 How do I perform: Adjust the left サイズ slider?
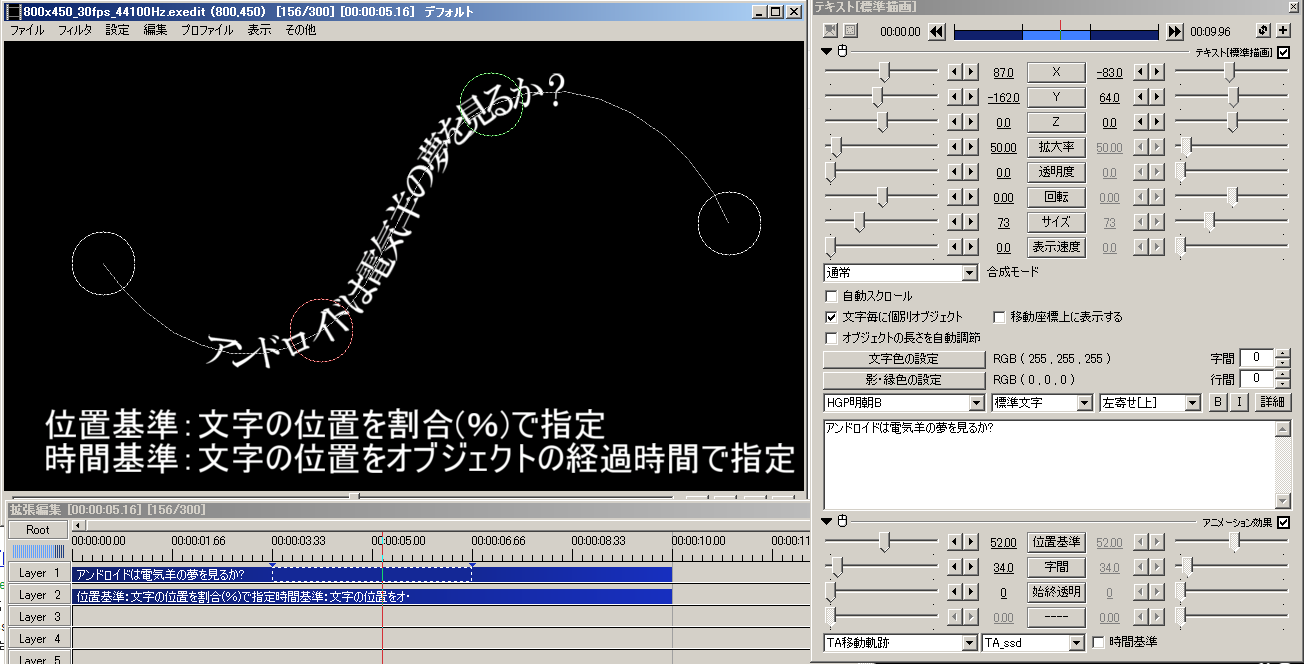tap(858, 222)
